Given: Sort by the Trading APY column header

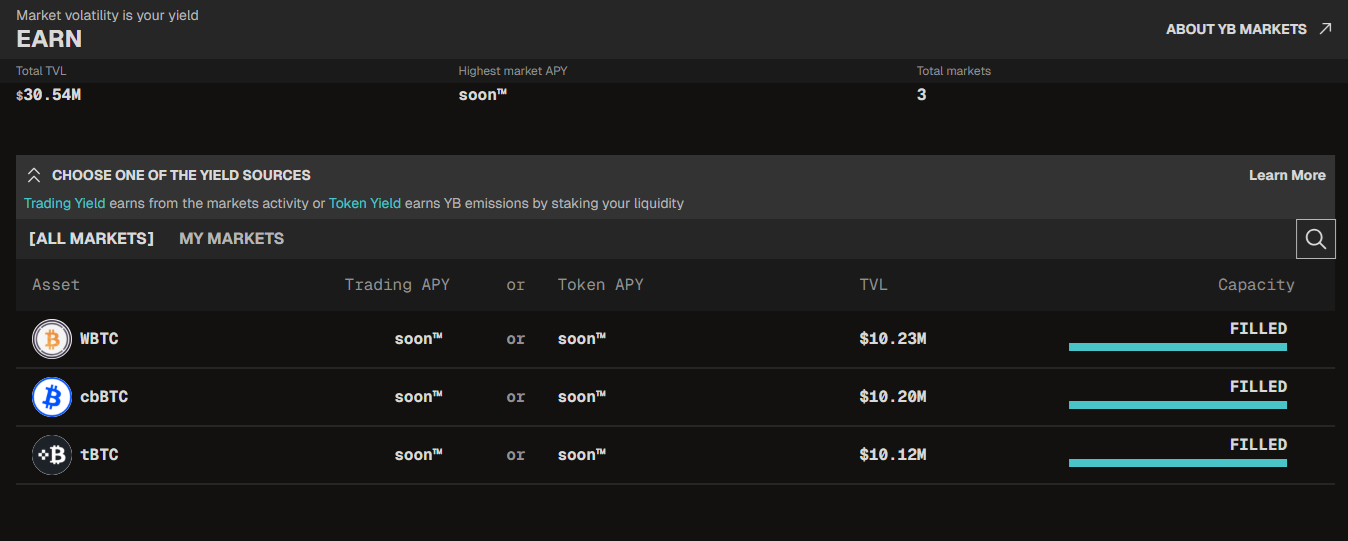Looking at the screenshot, I should pyautogui.click(x=397, y=285).
